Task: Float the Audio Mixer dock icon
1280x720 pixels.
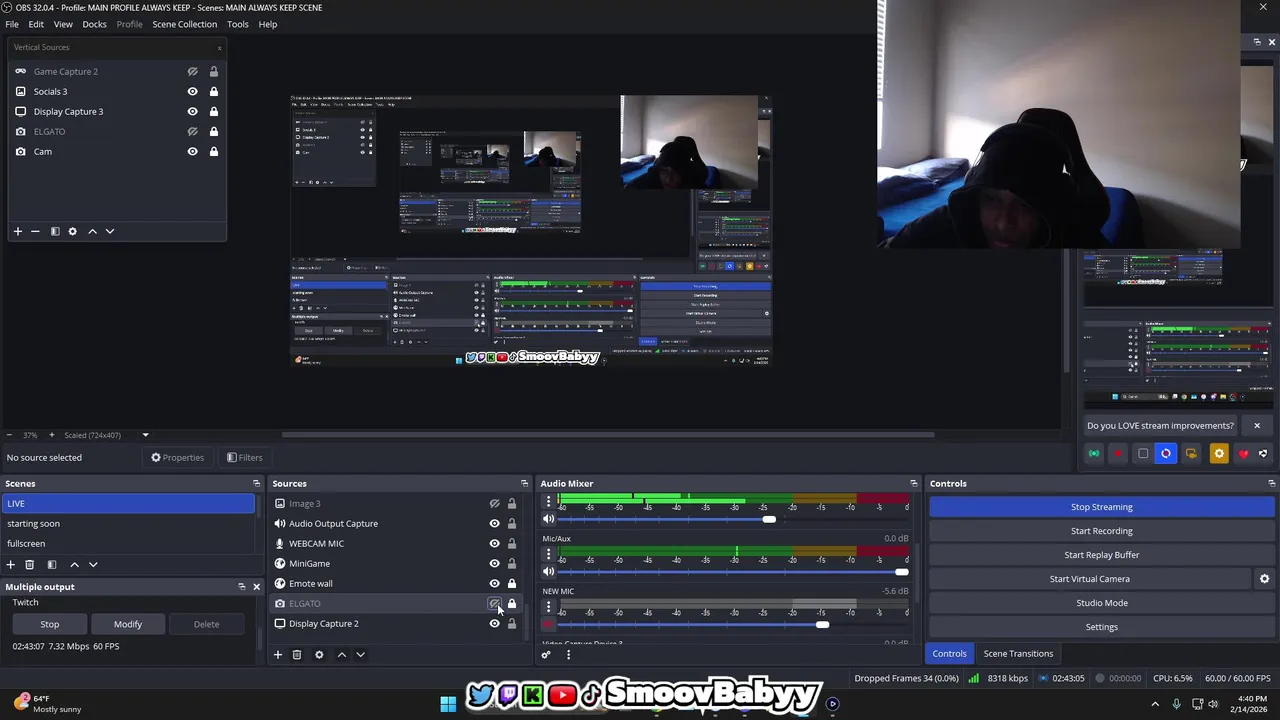Action: [913, 484]
